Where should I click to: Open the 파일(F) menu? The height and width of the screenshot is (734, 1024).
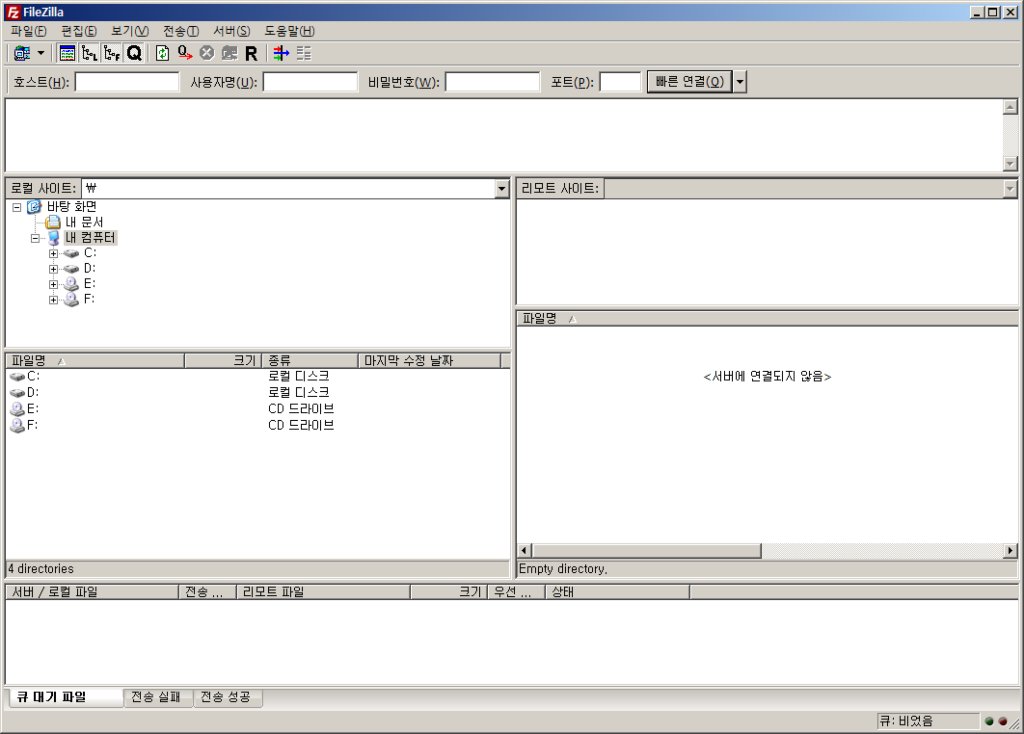(28, 31)
